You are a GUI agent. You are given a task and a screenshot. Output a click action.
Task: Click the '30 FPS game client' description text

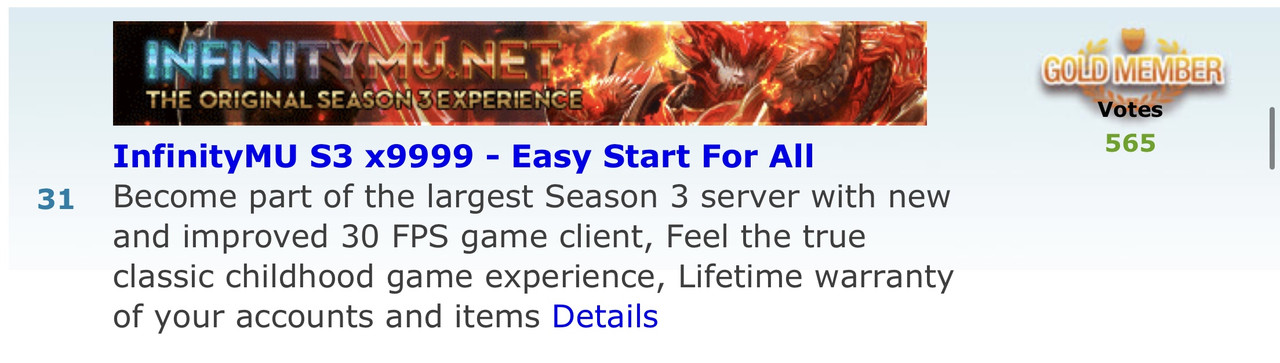tap(490, 237)
